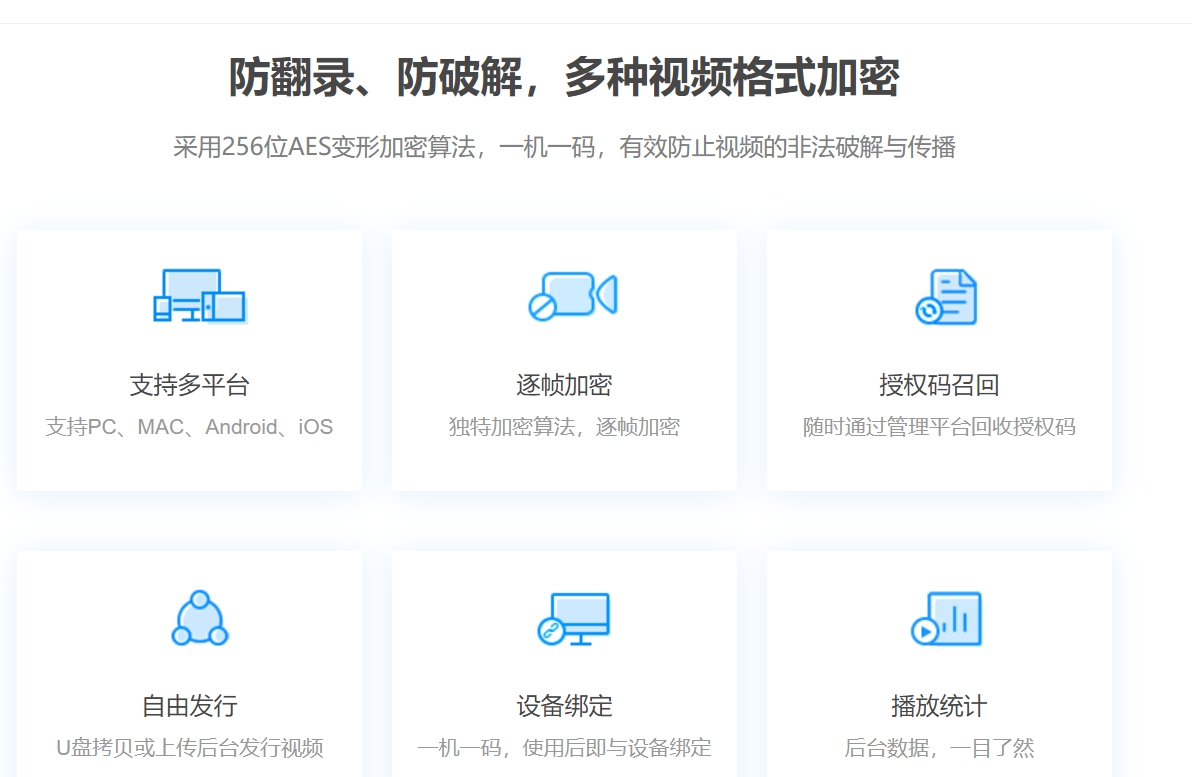Click the text 独特加密算法，逐帧加密
1192x777 pixels.
564,427
